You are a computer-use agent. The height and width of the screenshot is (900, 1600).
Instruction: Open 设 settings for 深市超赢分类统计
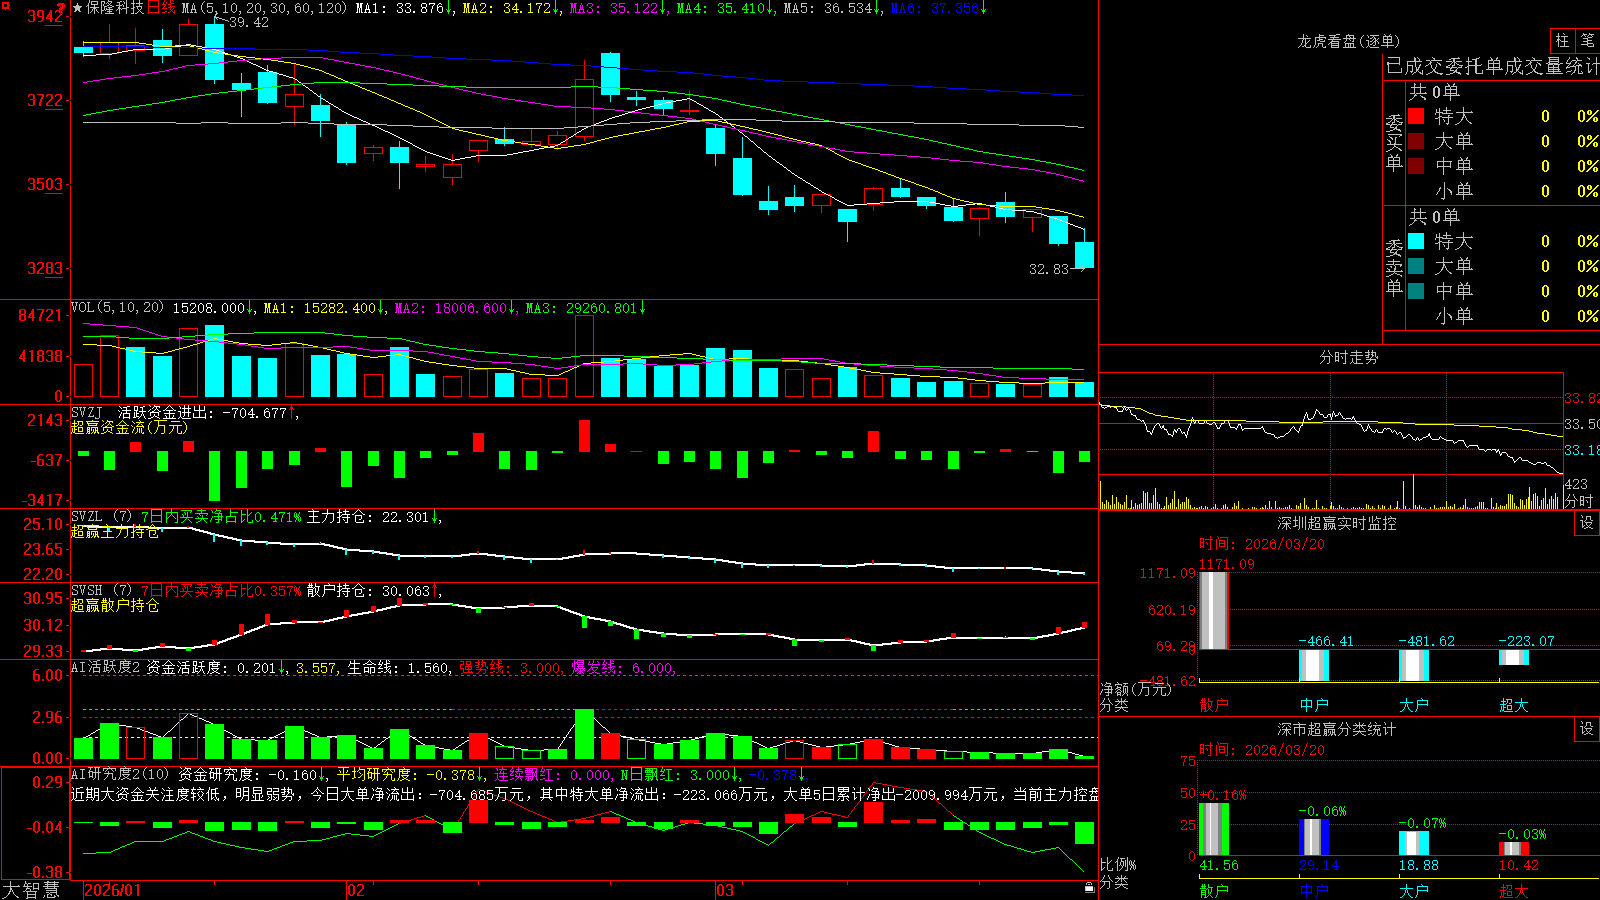(1587, 729)
